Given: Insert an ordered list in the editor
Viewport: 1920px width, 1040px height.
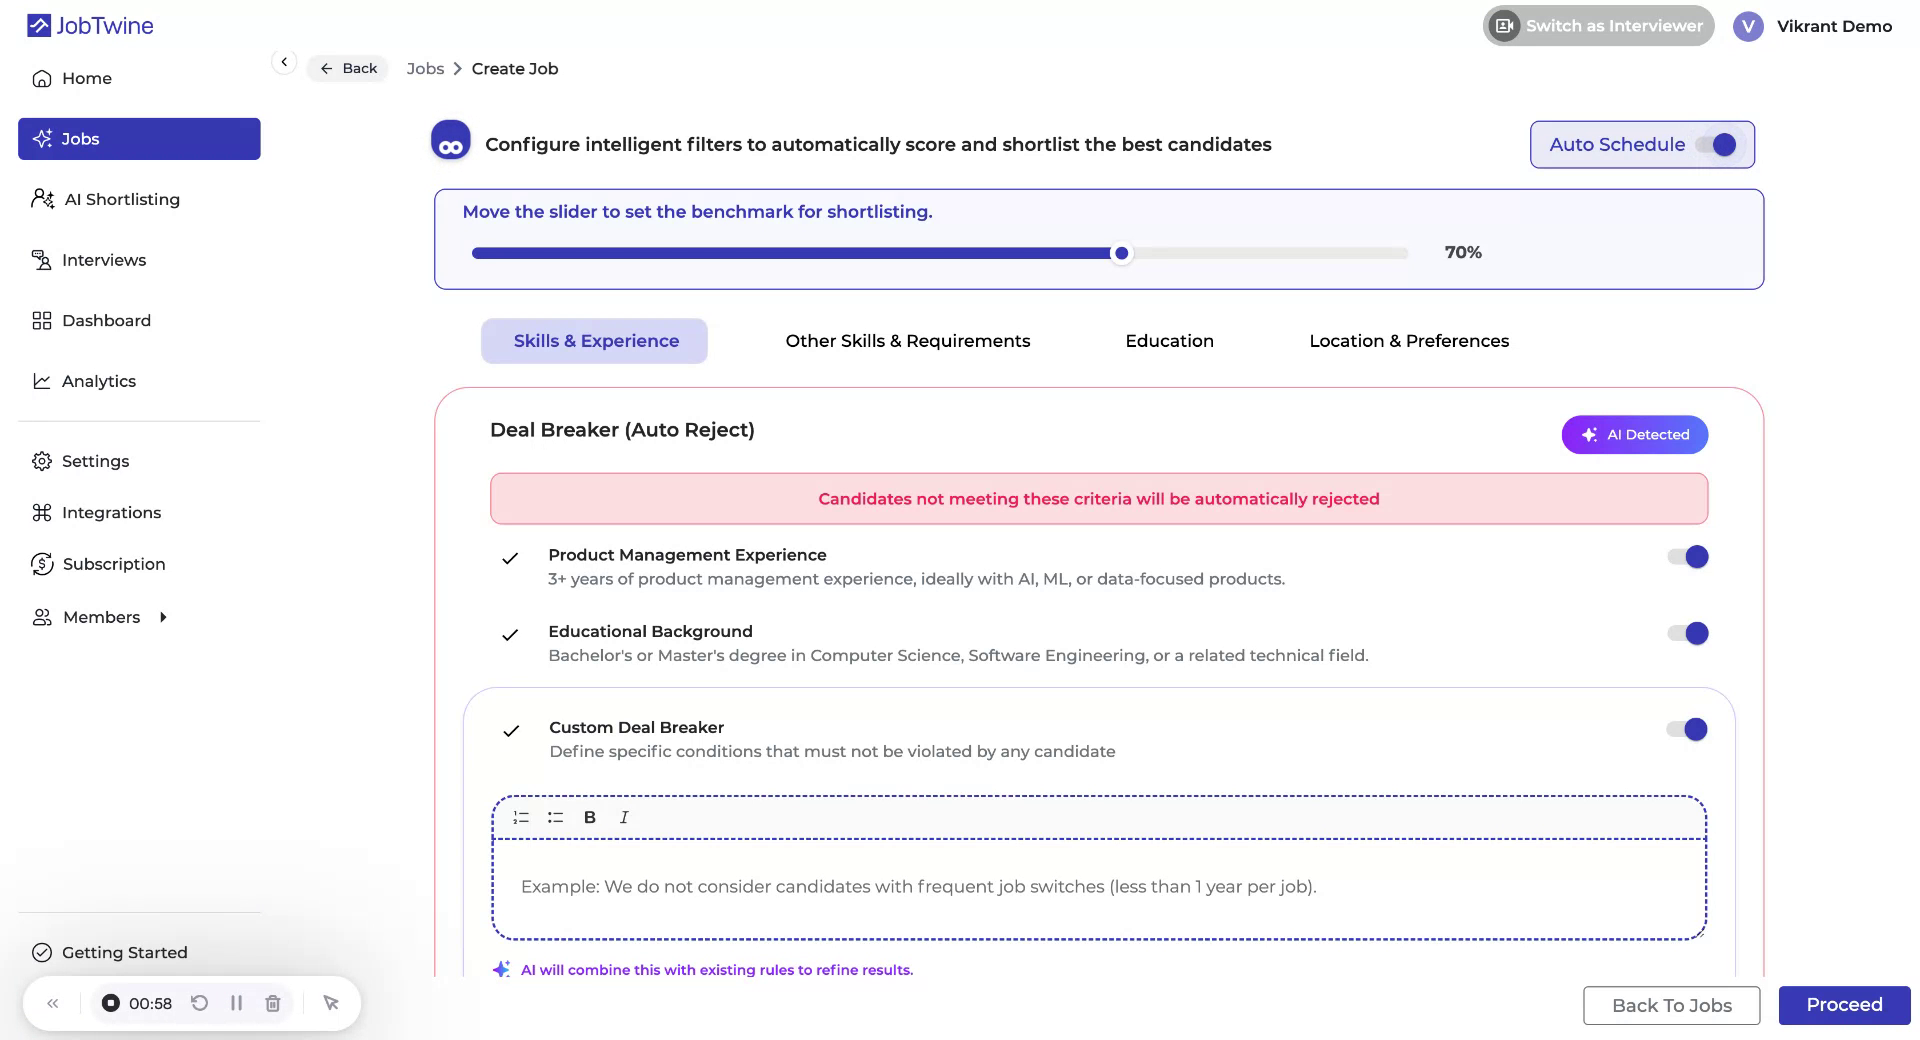Looking at the screenshot, I should 520,817.
